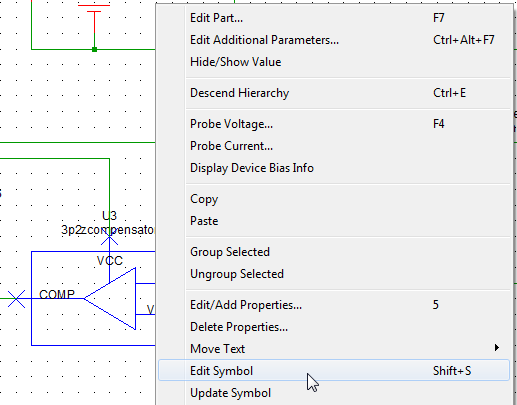Select Ungroup Selected option

click(334, 274)
